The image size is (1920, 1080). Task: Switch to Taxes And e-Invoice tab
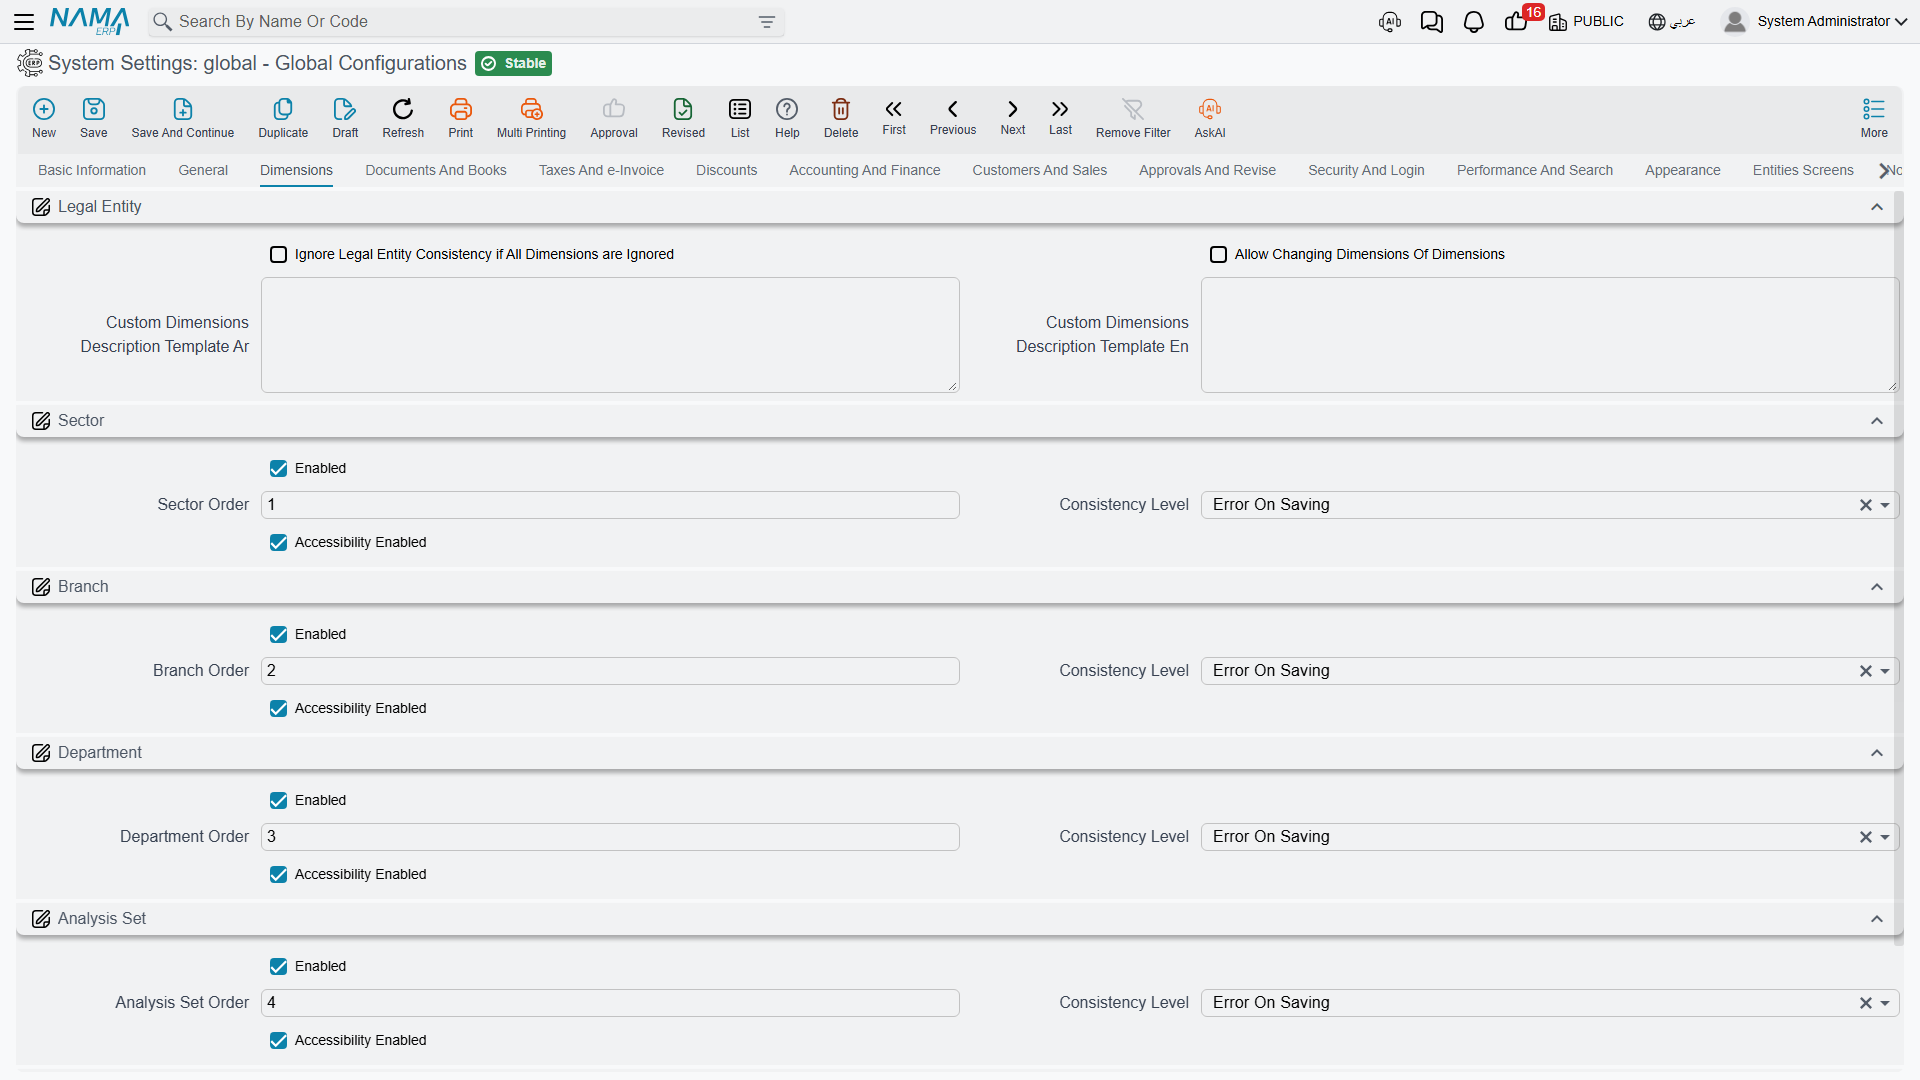[x=601, y=171]
